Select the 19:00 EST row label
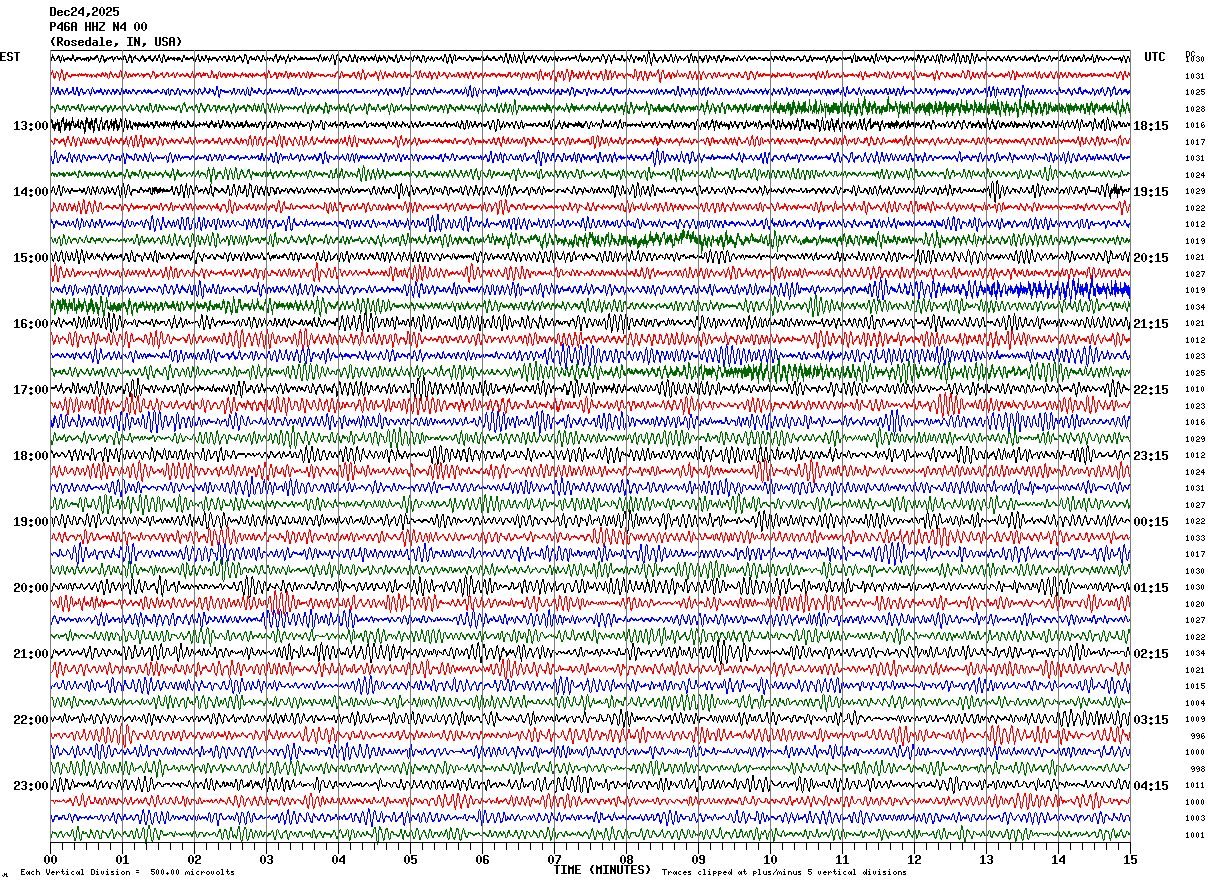Image resolution: width=1210 pixels, height=886 pixels. [31, 522]
